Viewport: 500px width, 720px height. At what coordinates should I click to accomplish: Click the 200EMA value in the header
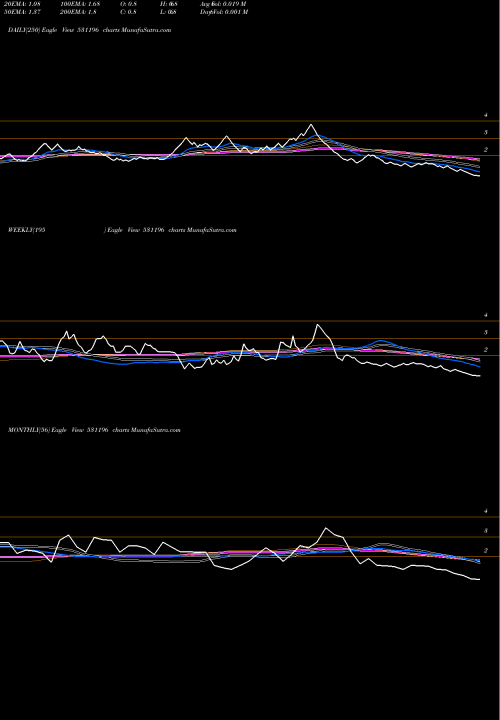tap(78, 12)
